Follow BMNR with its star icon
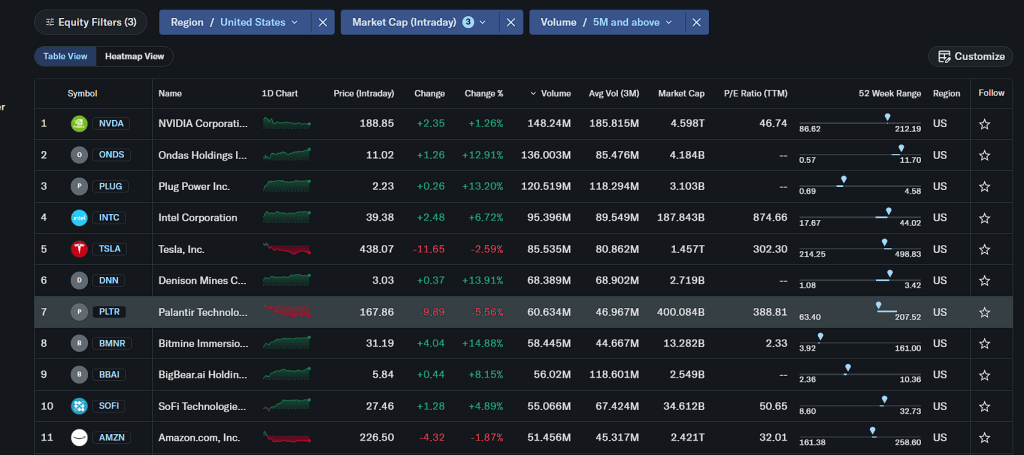Screen dimensions: 1024x455 click(x=984, y=343)
